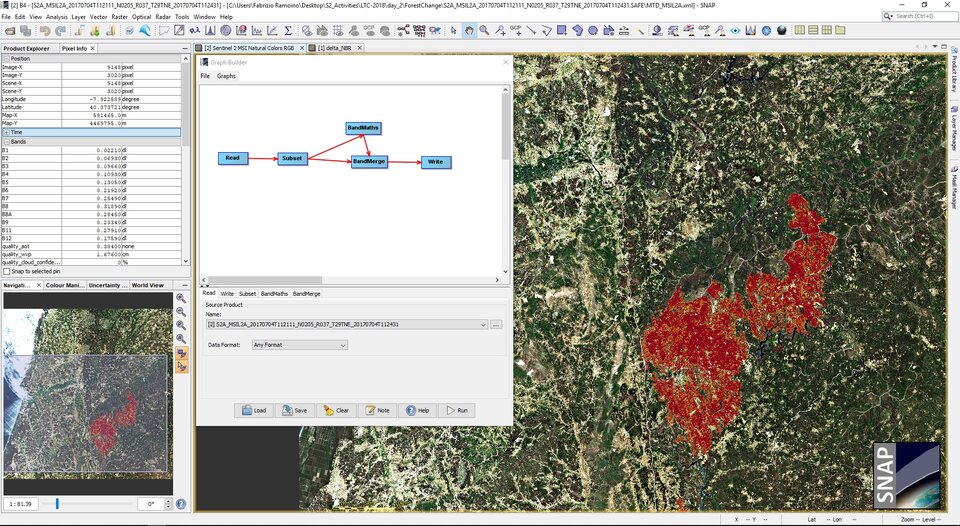
Task: Select the Panning hand tool
Action: tap(469, 30)
